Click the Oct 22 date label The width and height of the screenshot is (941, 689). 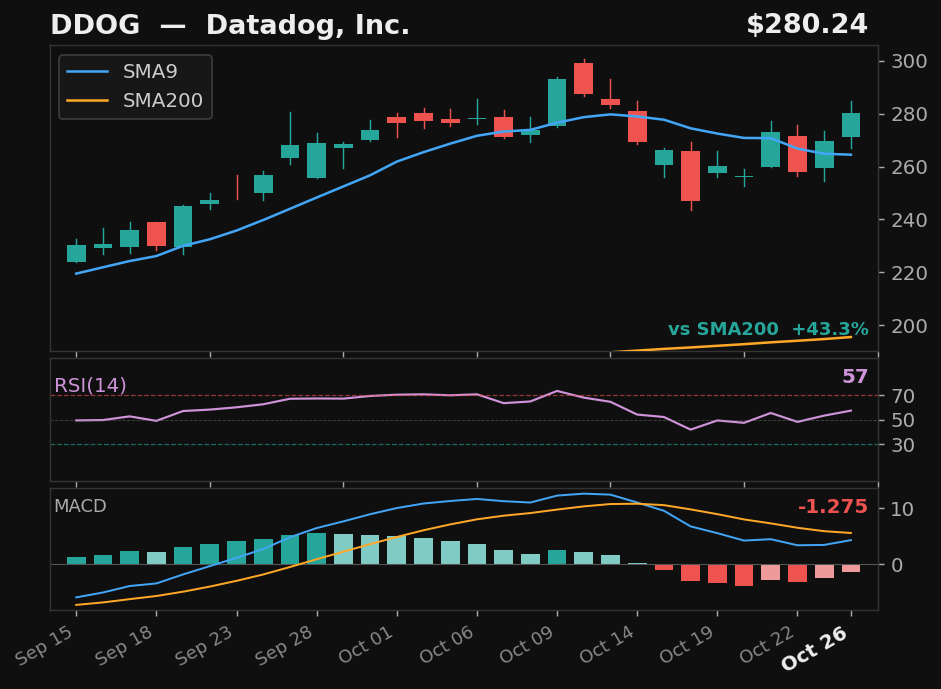pyautogui.click(x=767, y=645)
